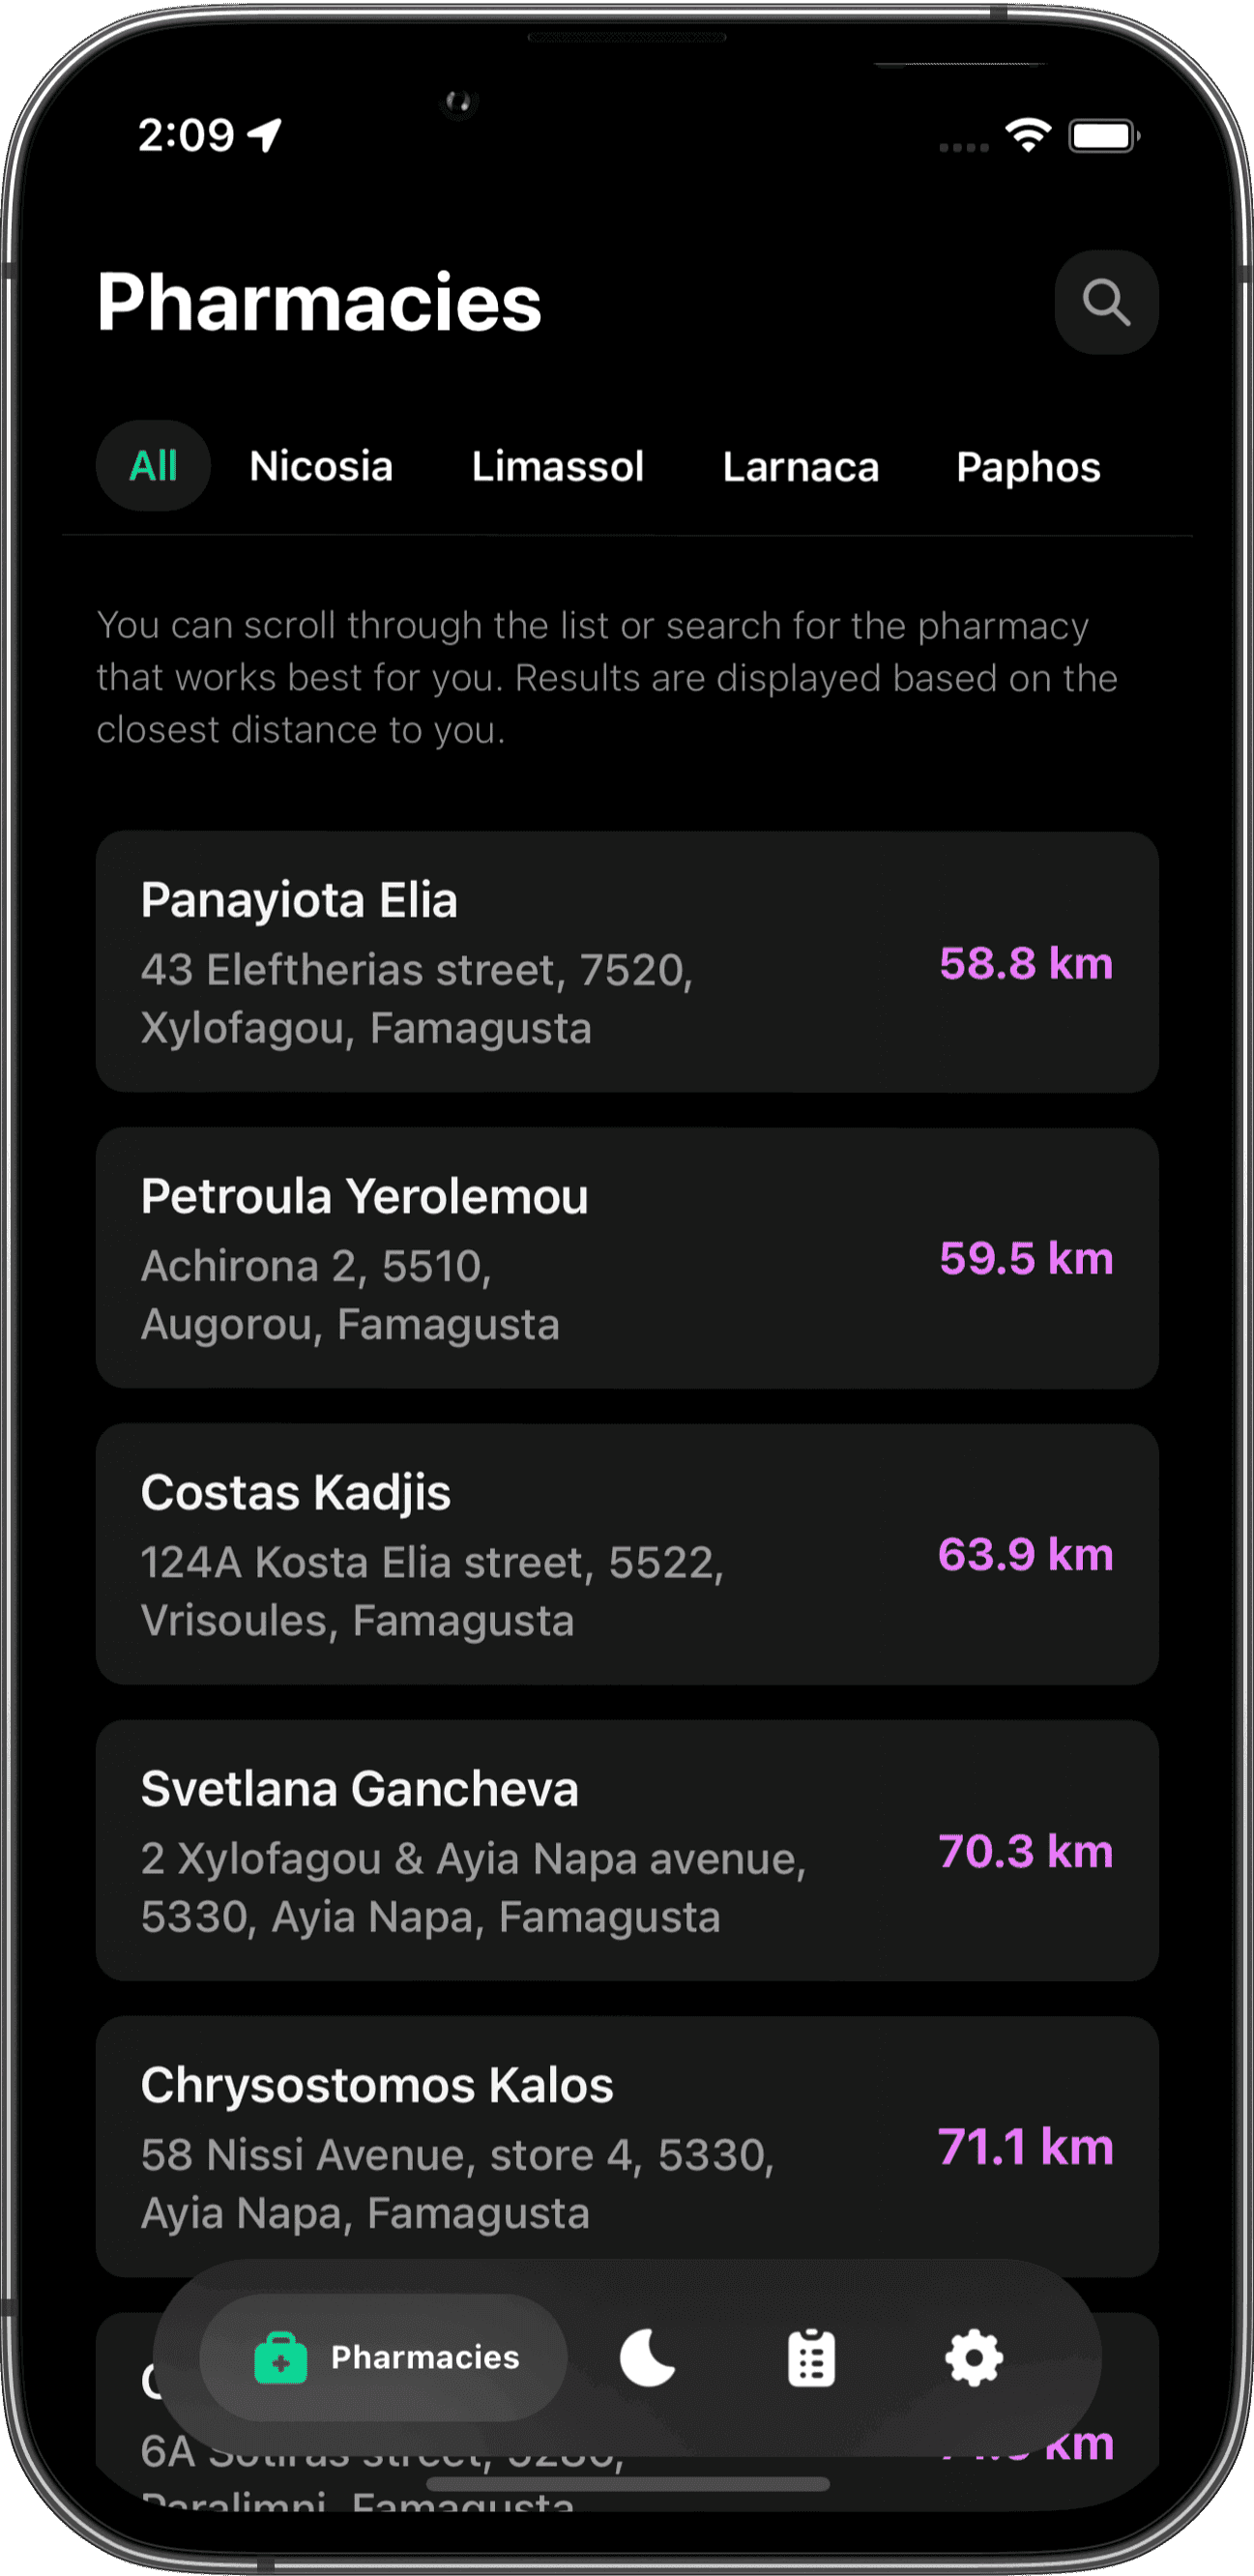Choose the Paphos city filter
Image resolution: width=1254 pixels, height=2576 pixels.
coord(1027,467)
